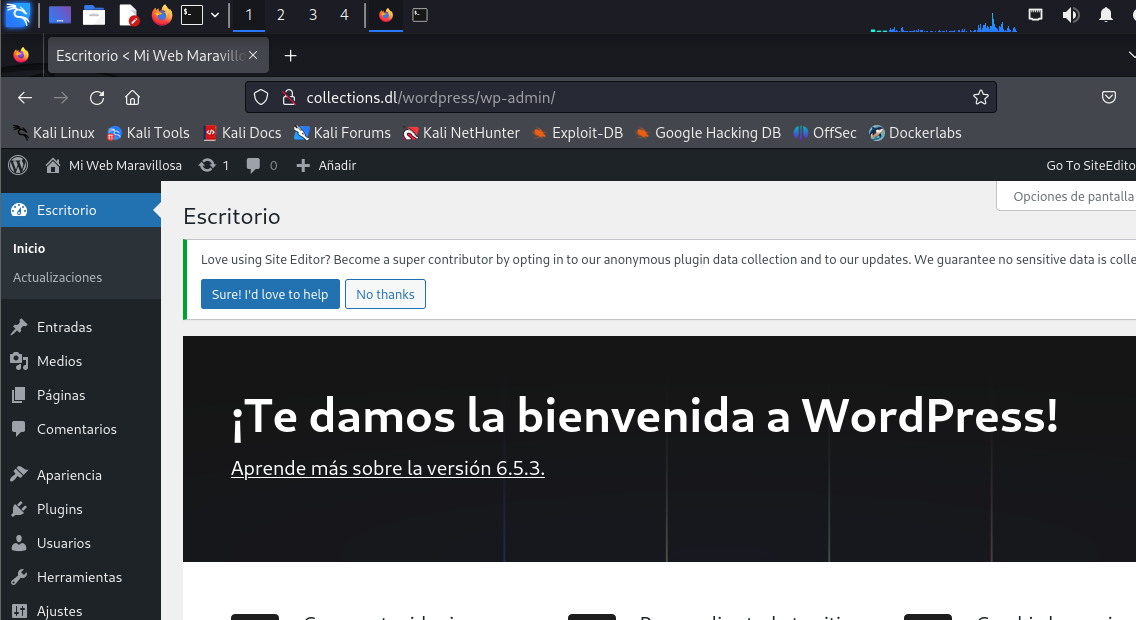Focus the terminal window taskbar icon
The height and width of the screenshot is (620, 1136).
(x=419, y=15)
